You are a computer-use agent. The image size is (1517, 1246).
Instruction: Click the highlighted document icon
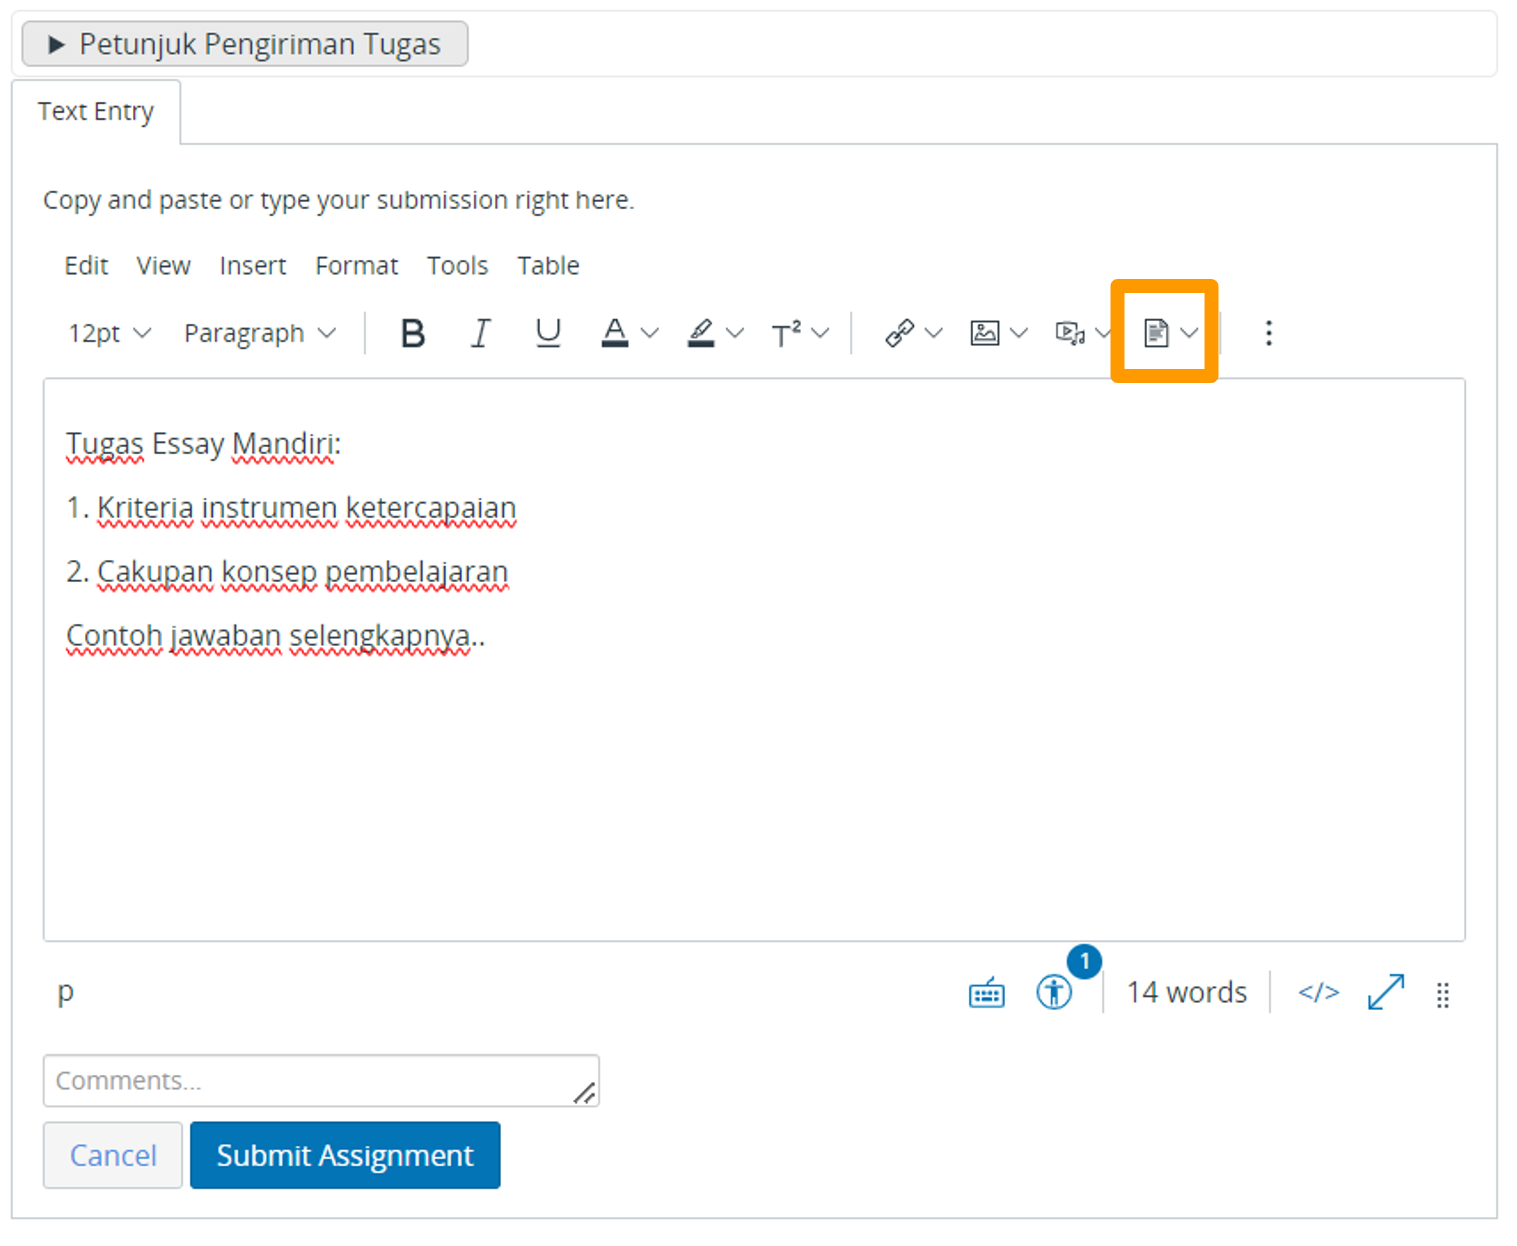click(x=1156, y=333)
